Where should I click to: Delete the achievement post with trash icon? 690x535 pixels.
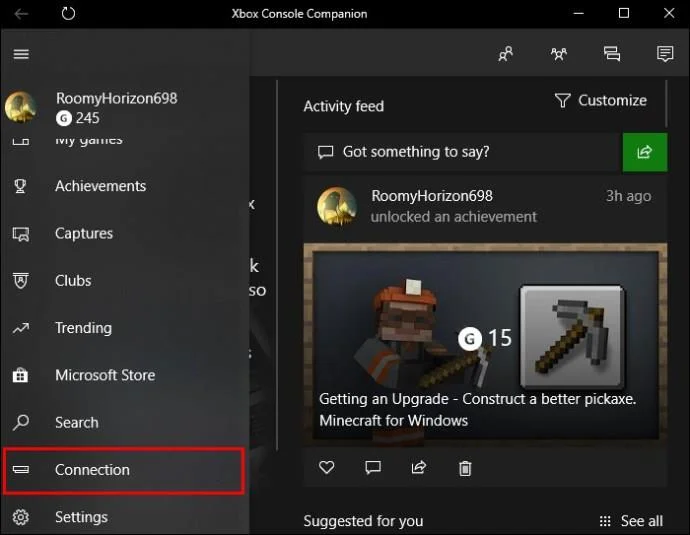tap(465, 468)
